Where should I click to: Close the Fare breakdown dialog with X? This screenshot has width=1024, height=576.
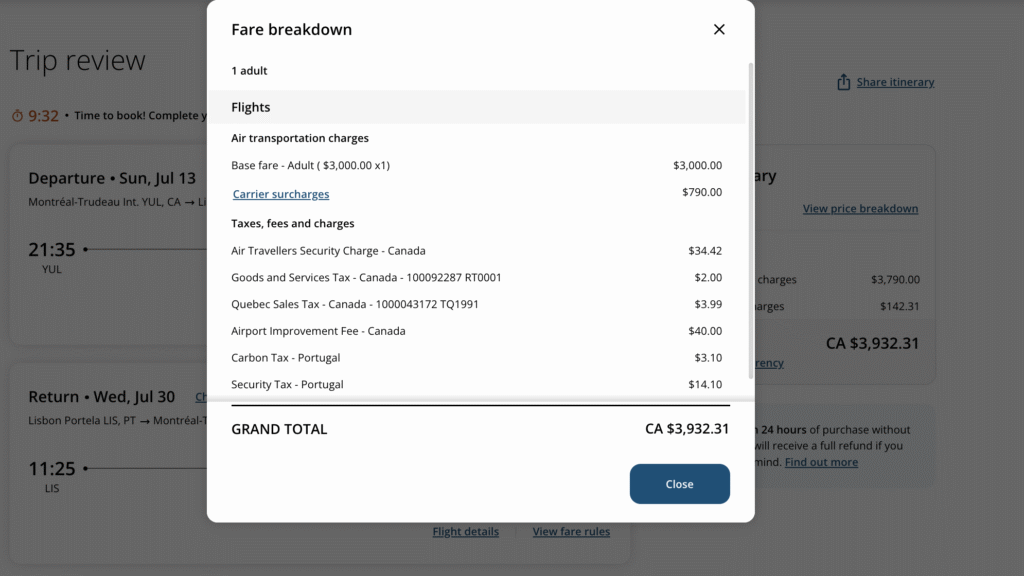click(719, 30)
